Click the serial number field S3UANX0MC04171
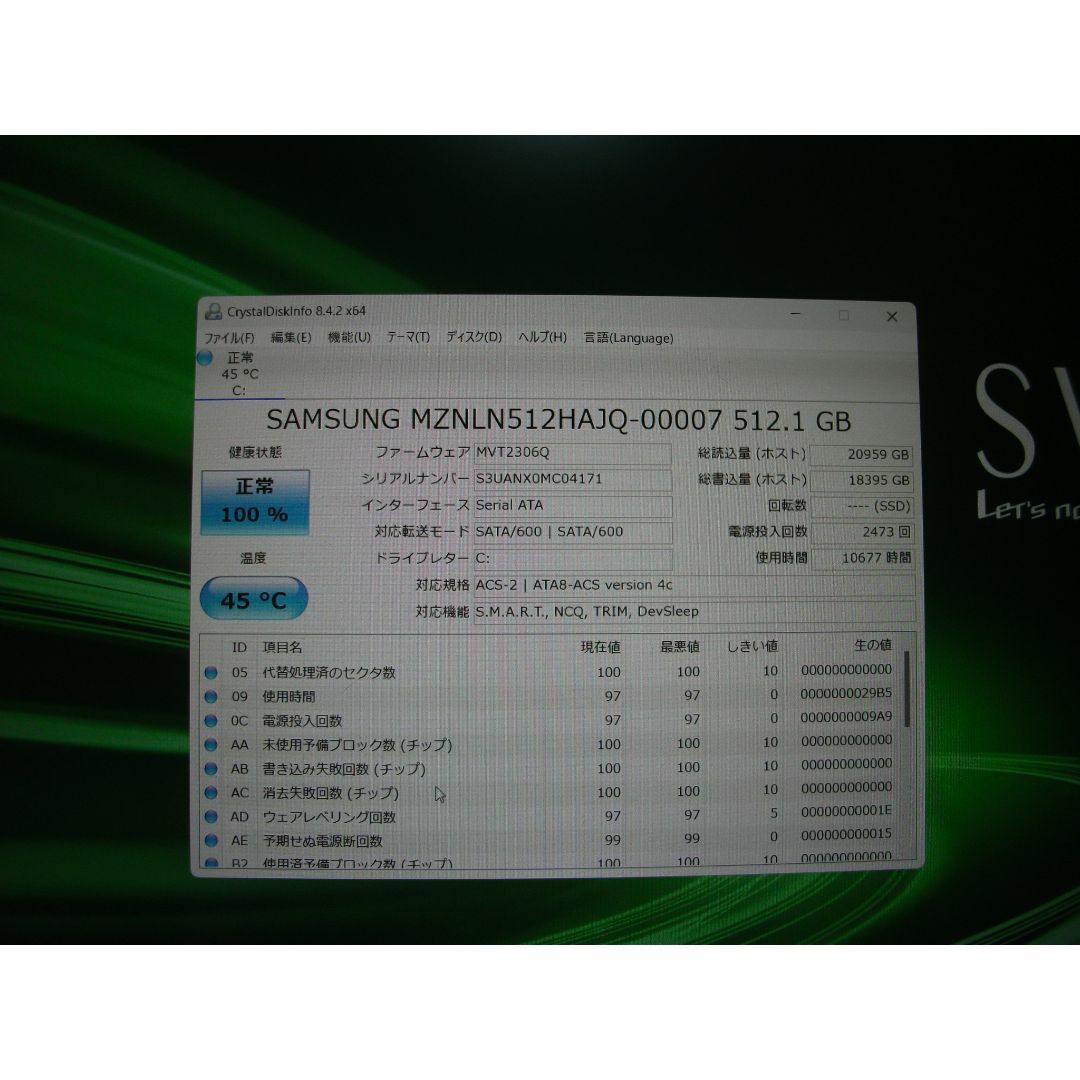The height and width of the screenshot is (1080, 1080). 572,479
